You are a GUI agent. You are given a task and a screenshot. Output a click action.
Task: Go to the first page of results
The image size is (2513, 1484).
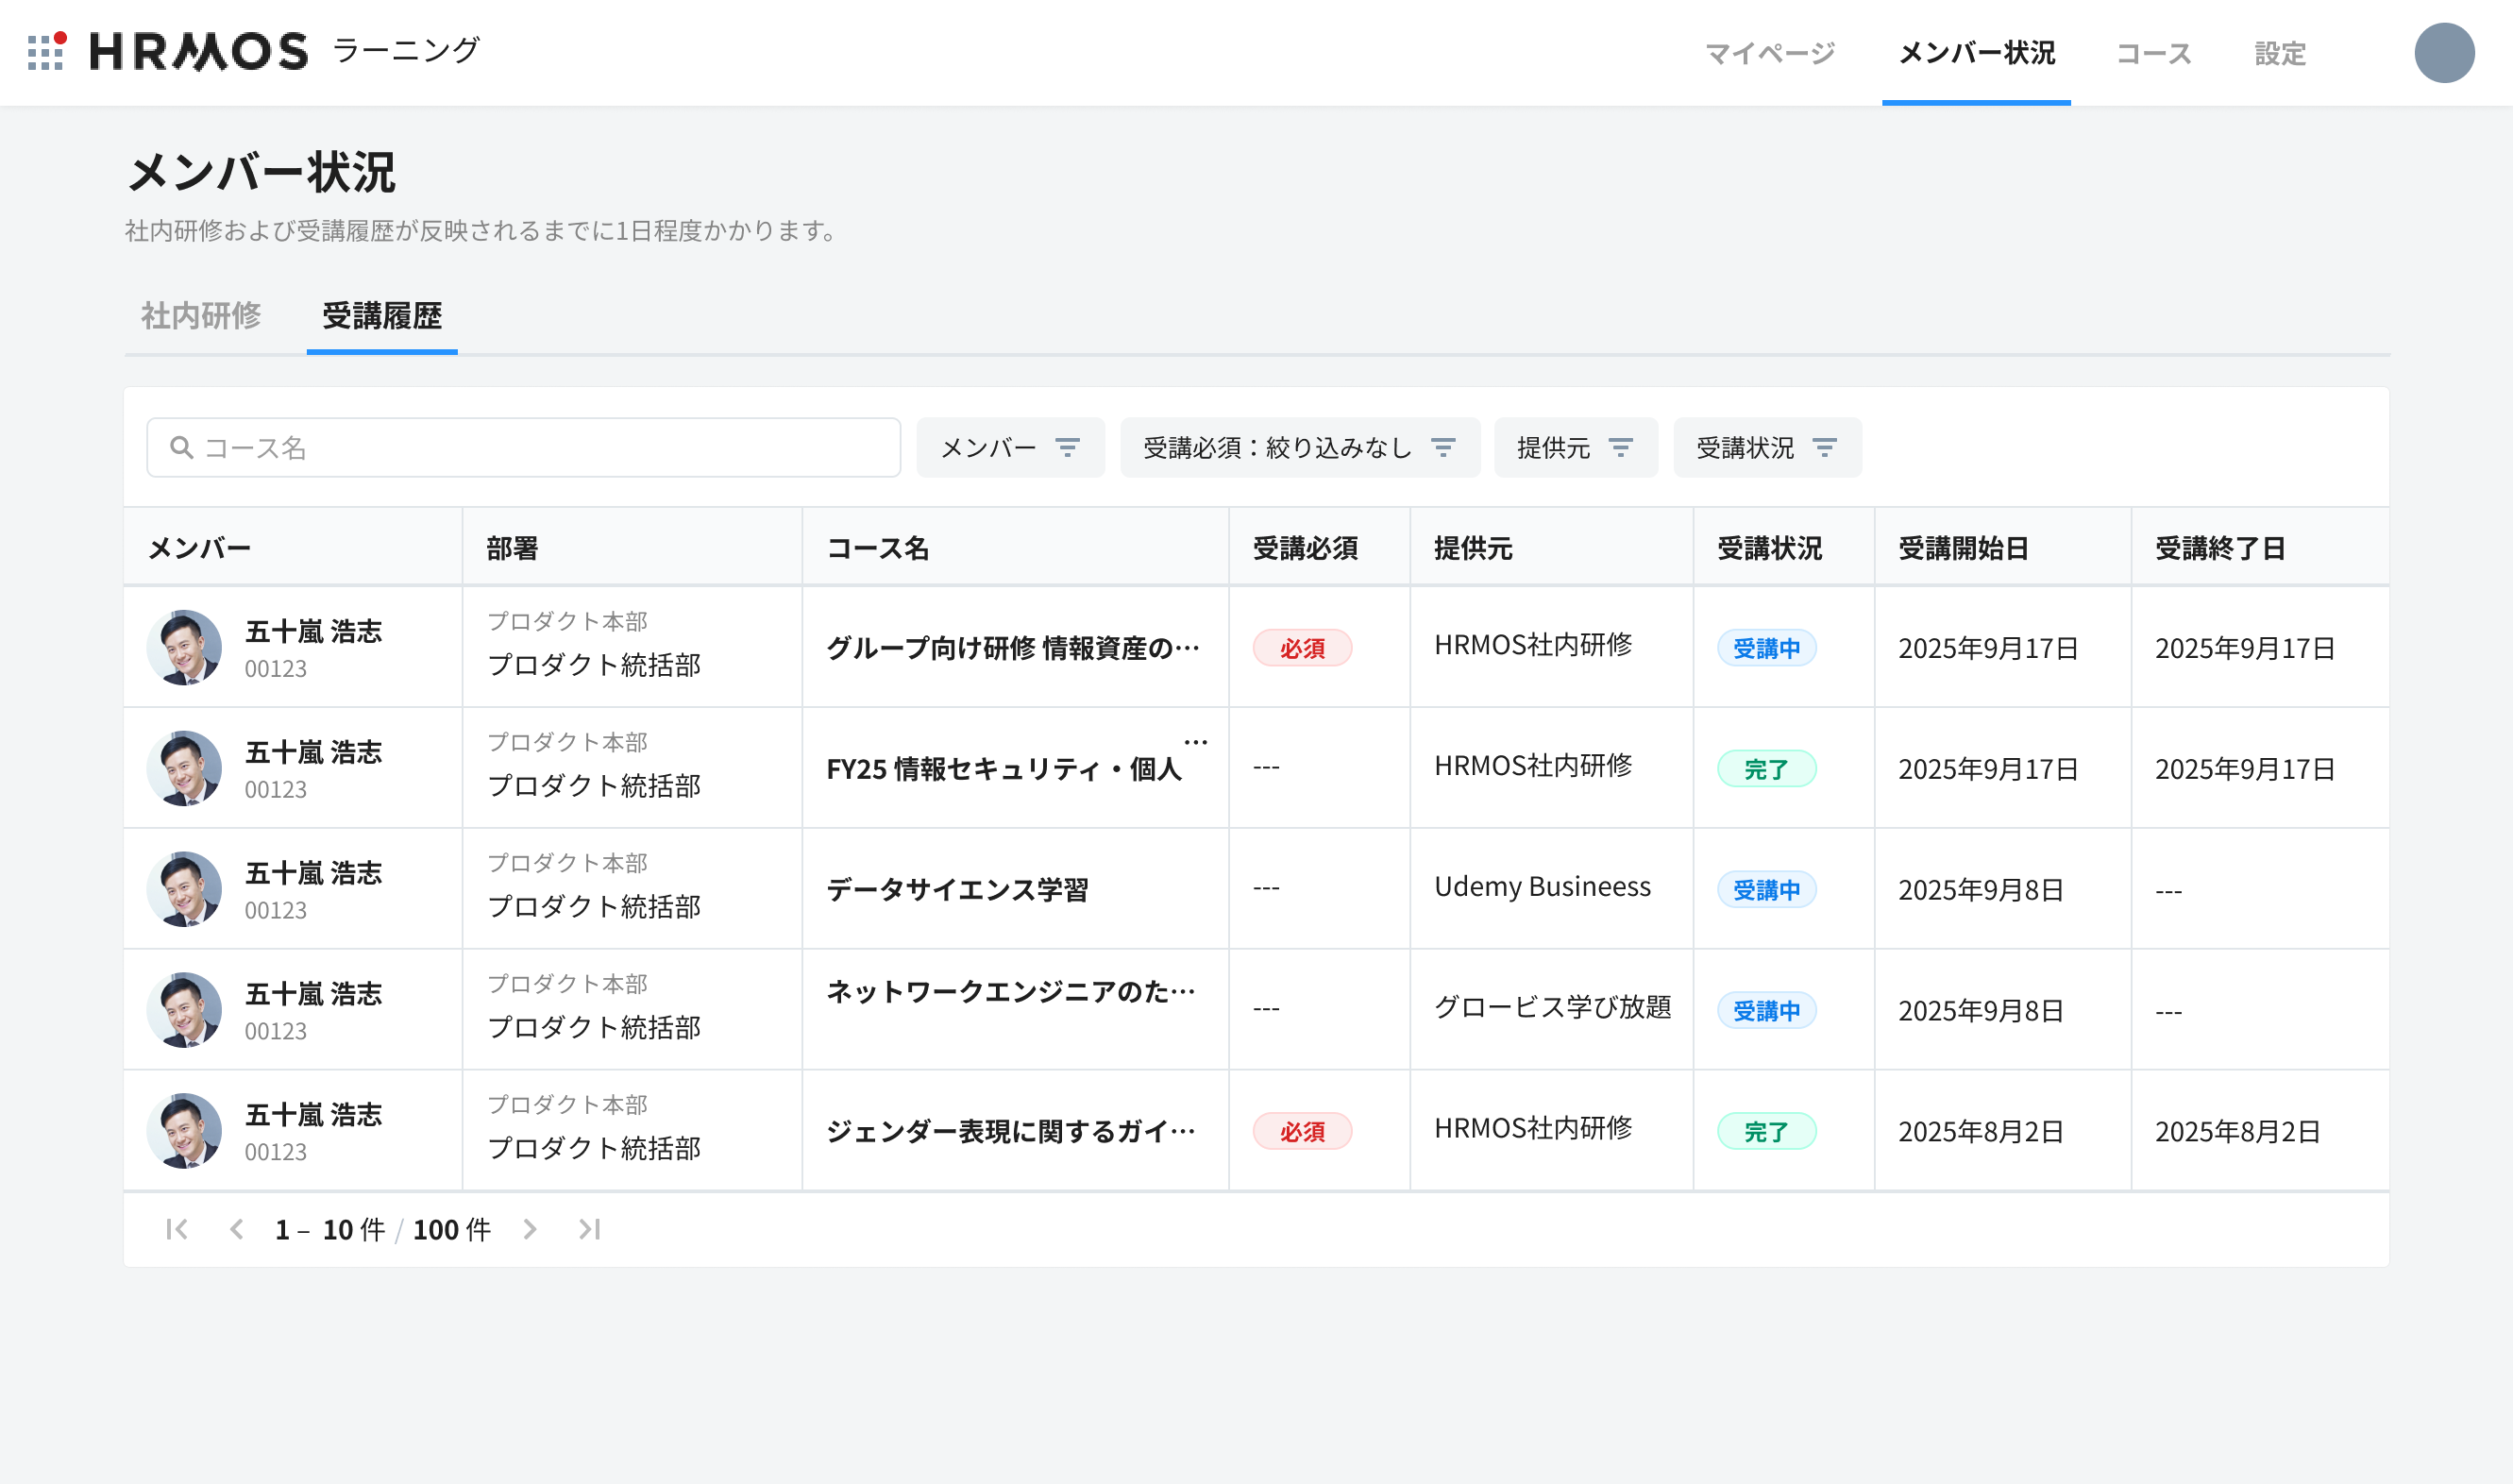(x=177, y=1229)
